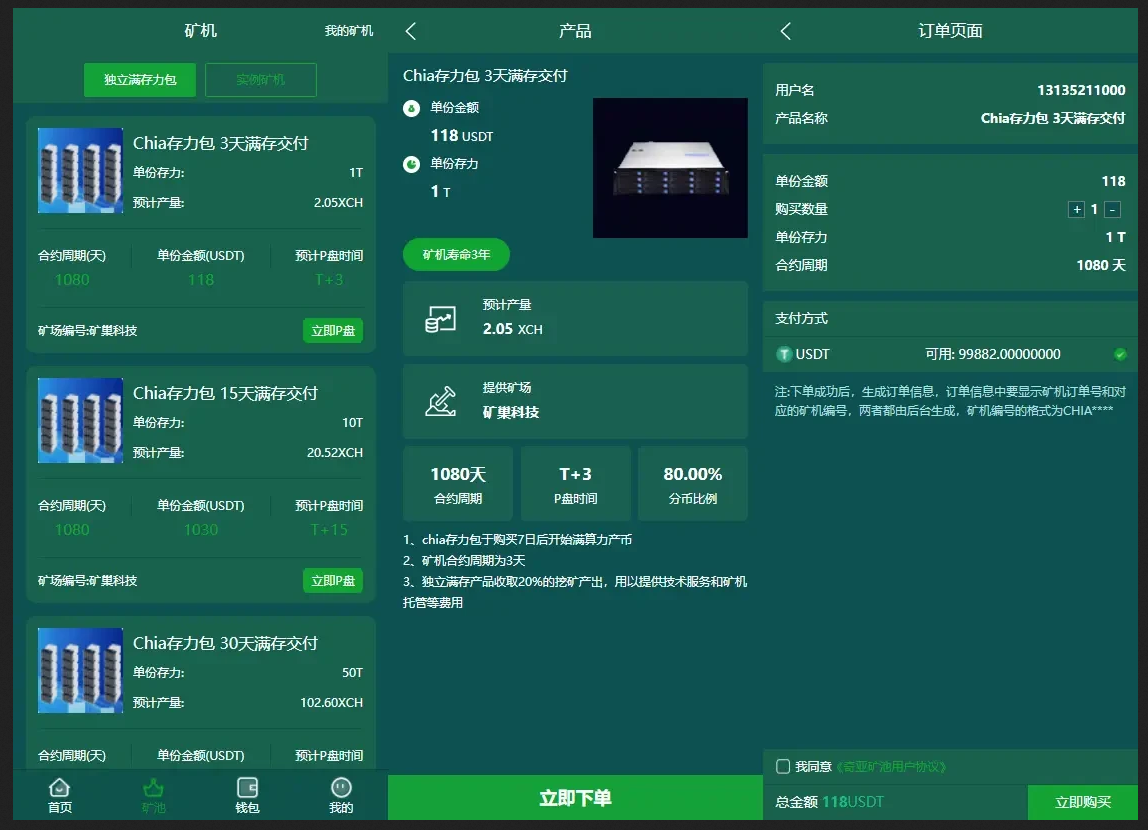The width and height of the screenshot is (1148, 830).
Task: Go back using the 产品 page back arrow
Action: click(411, 31)
